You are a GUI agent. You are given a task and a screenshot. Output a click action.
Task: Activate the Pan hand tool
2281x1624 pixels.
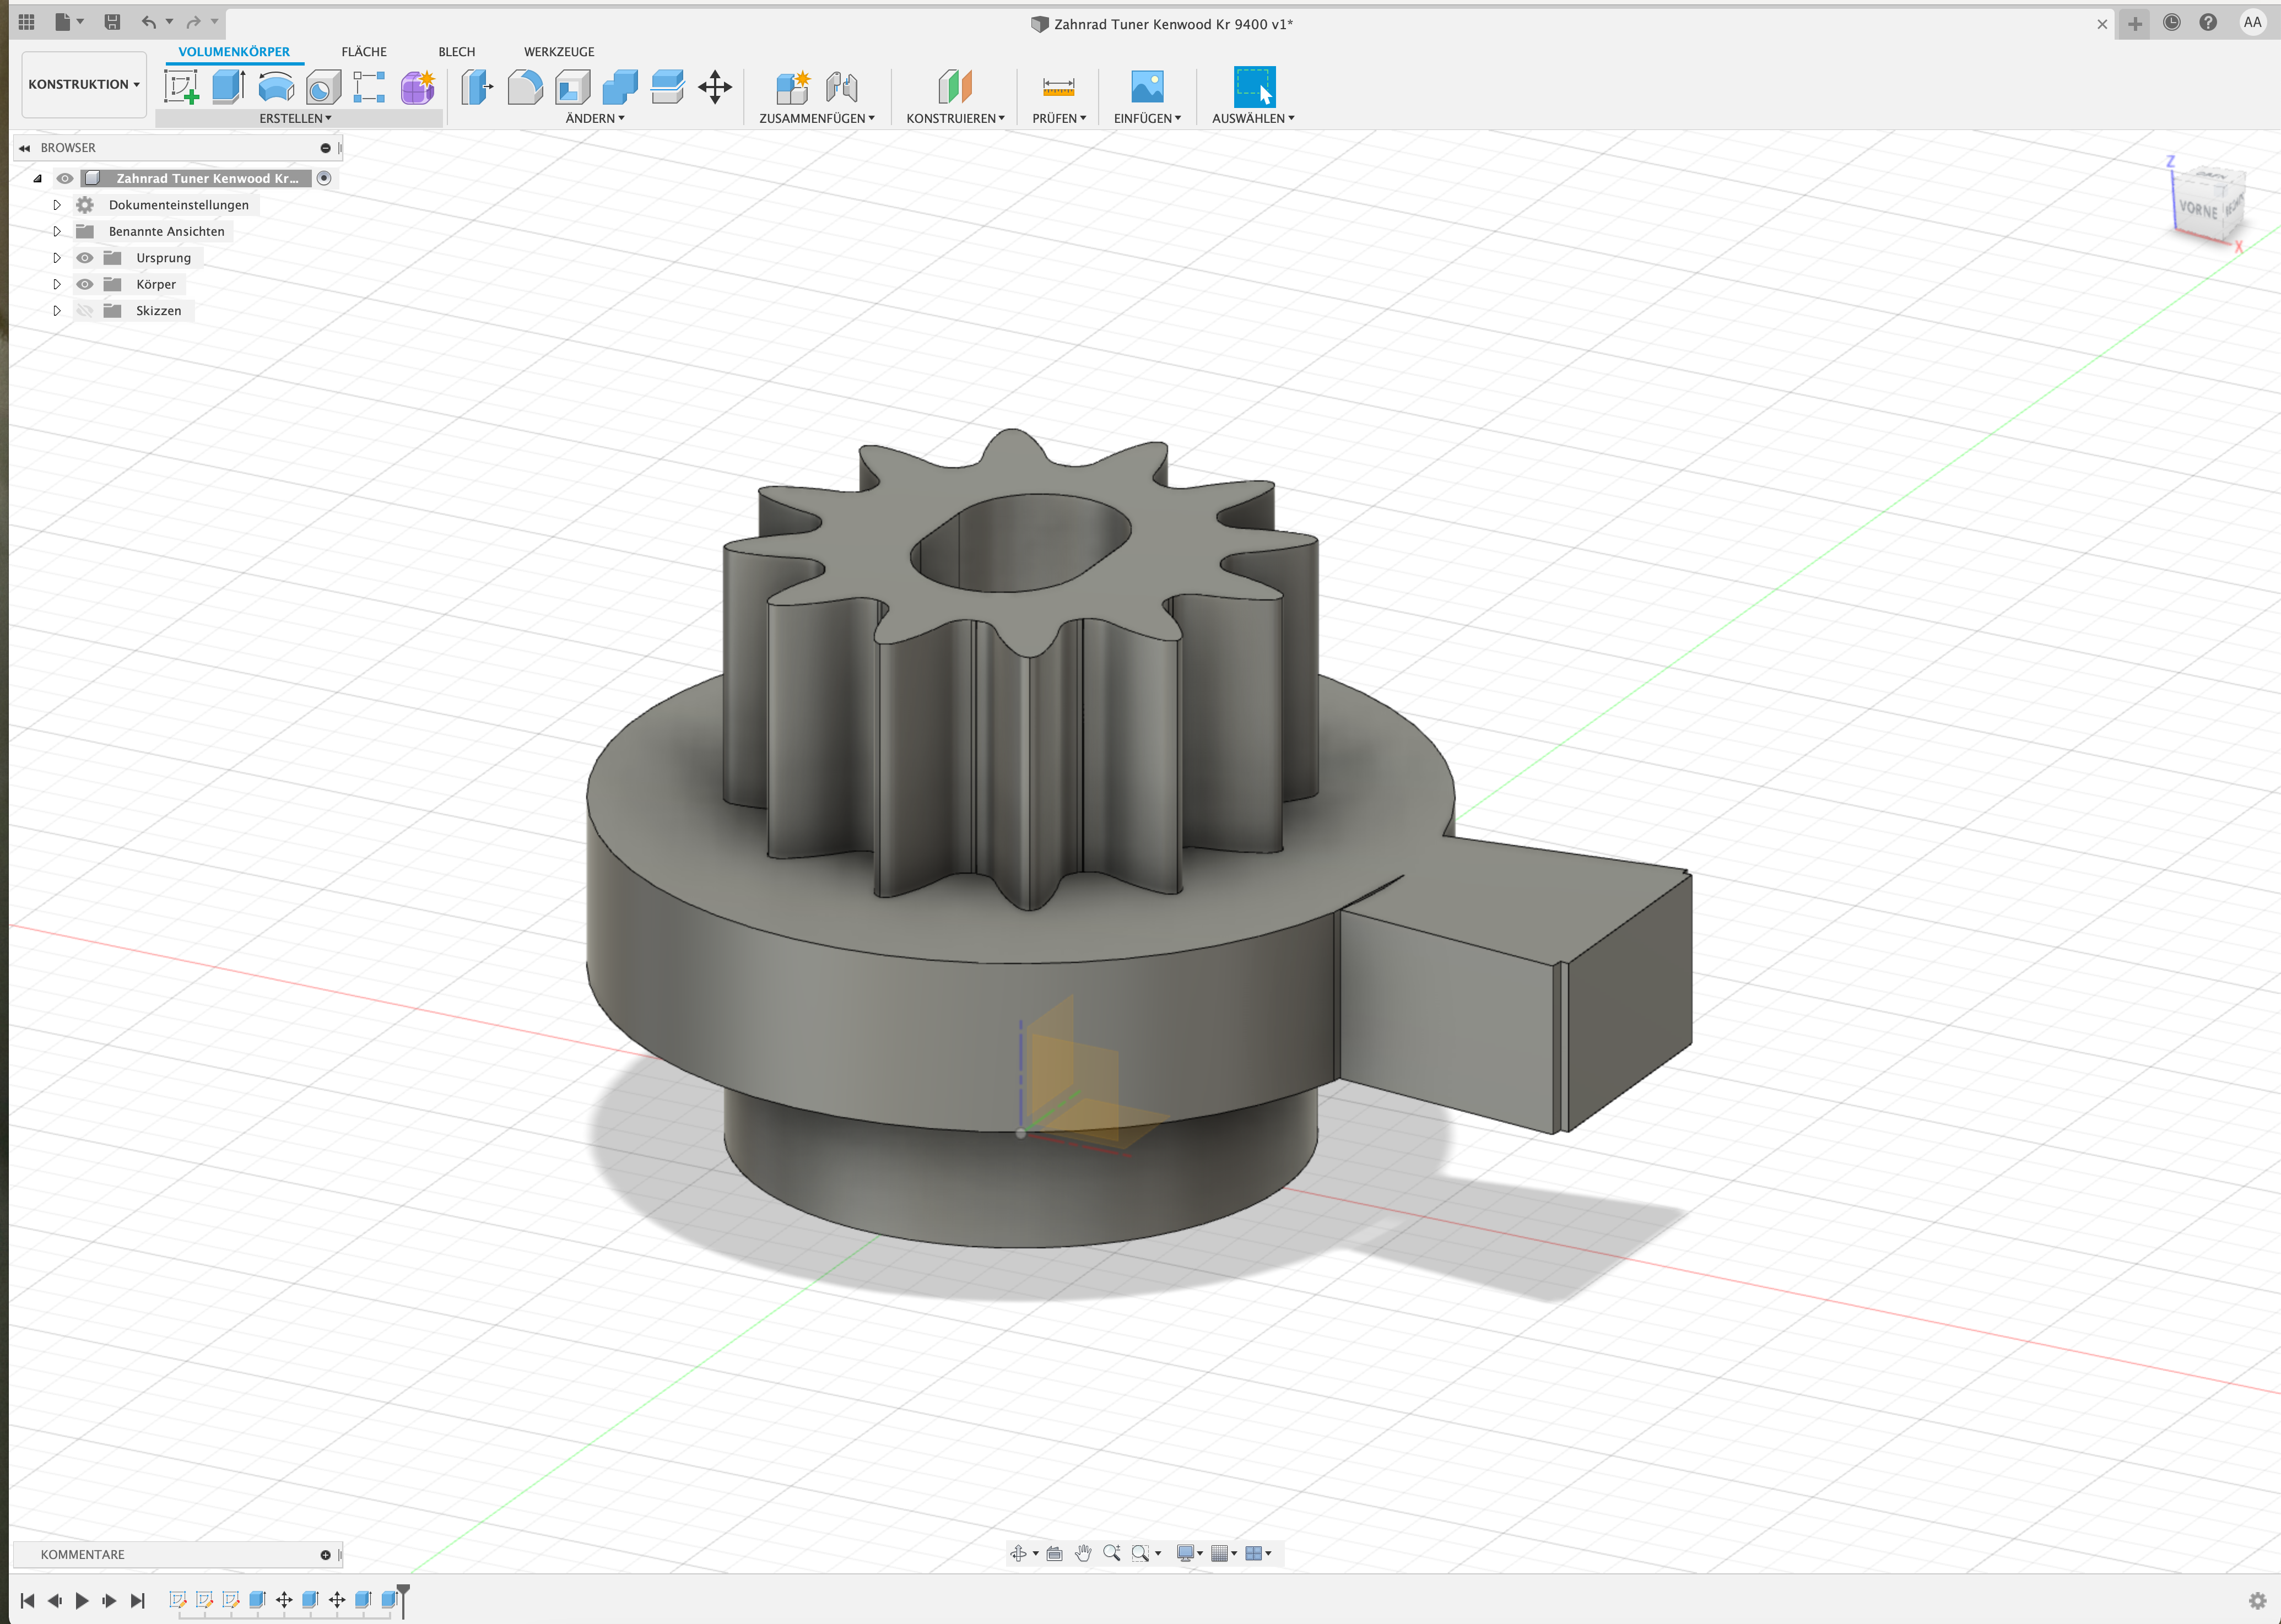(x=1083, y=1553)
